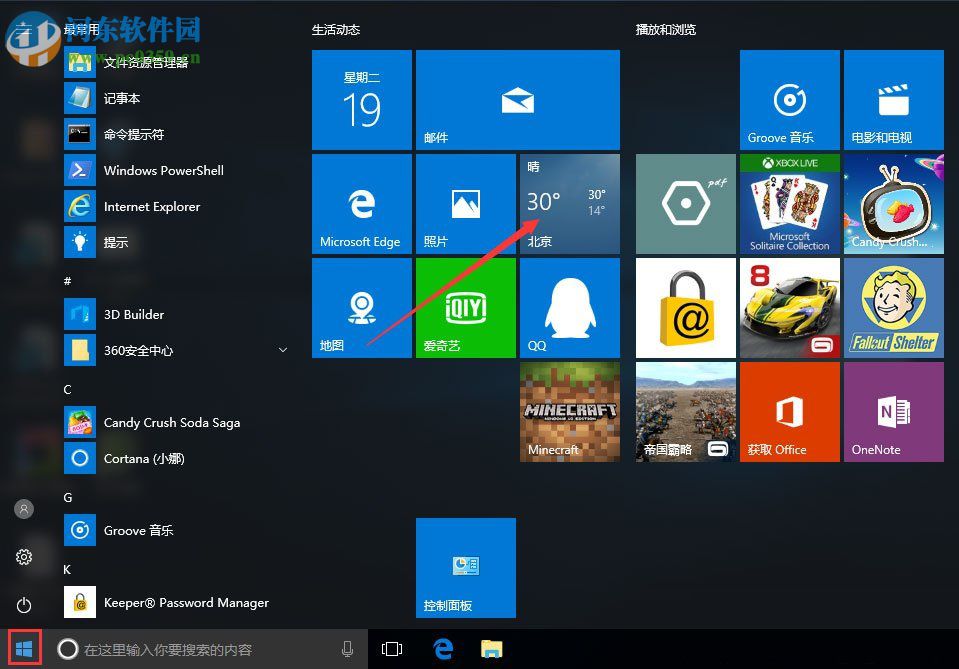
Task: Open the Minecraft game tile
Action: point(569,412)
